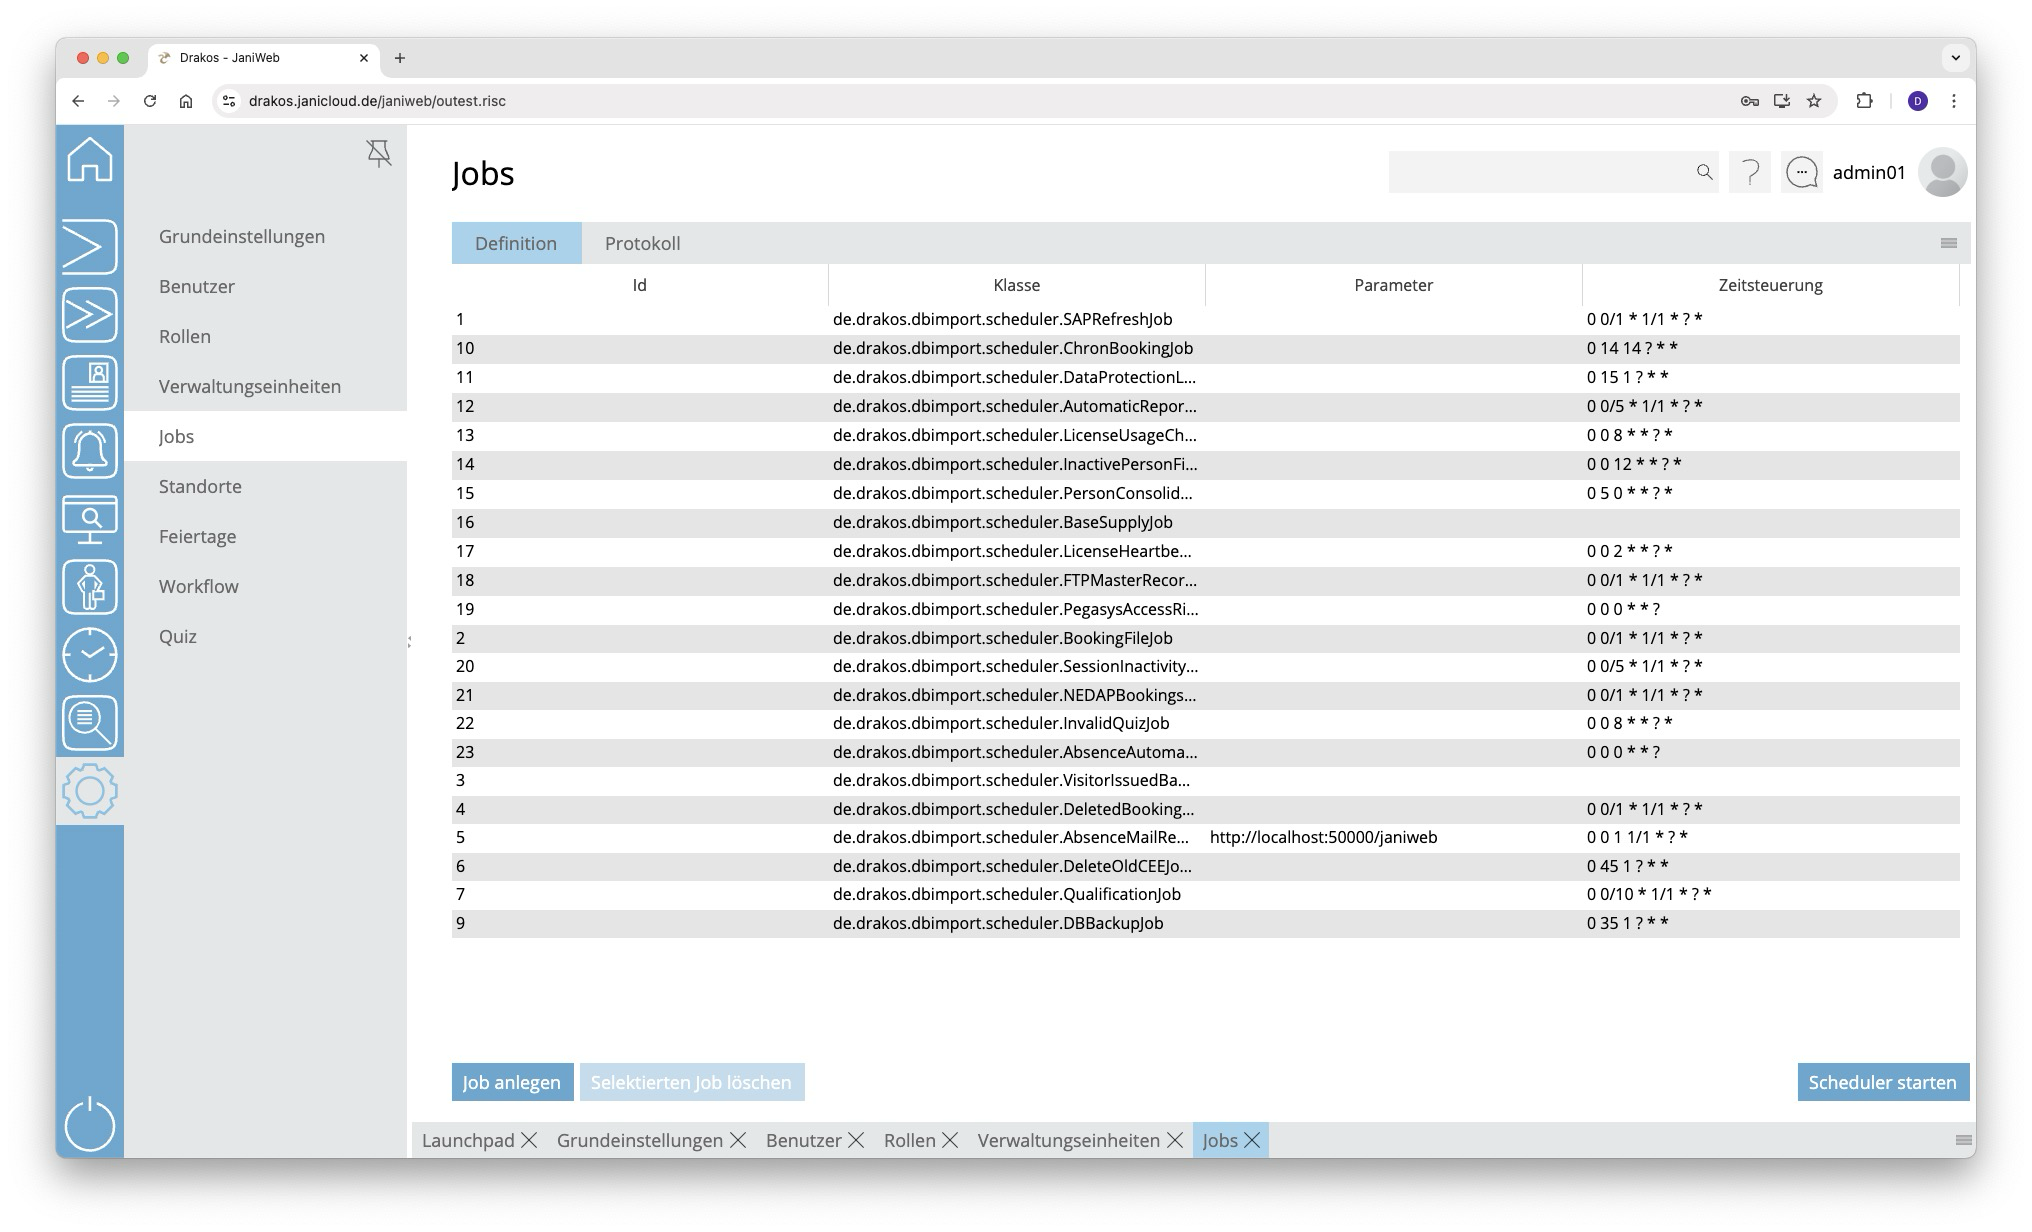Open the help question mark icon
The height and width of the screenshot is (1232, 2032).
1750,173
